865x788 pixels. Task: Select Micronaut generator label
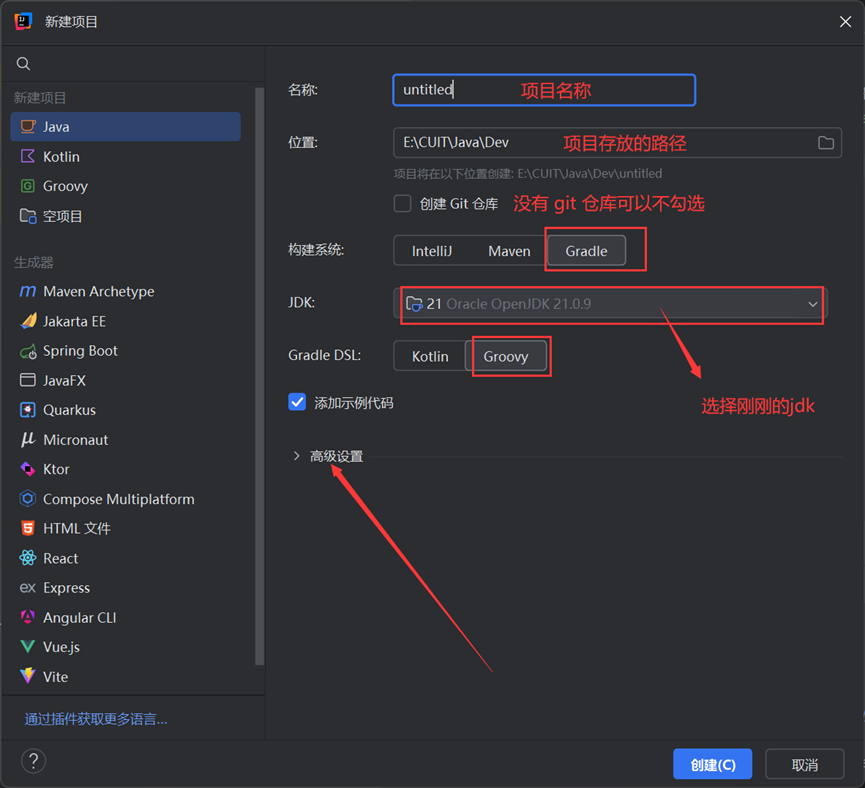click(76, 440)
